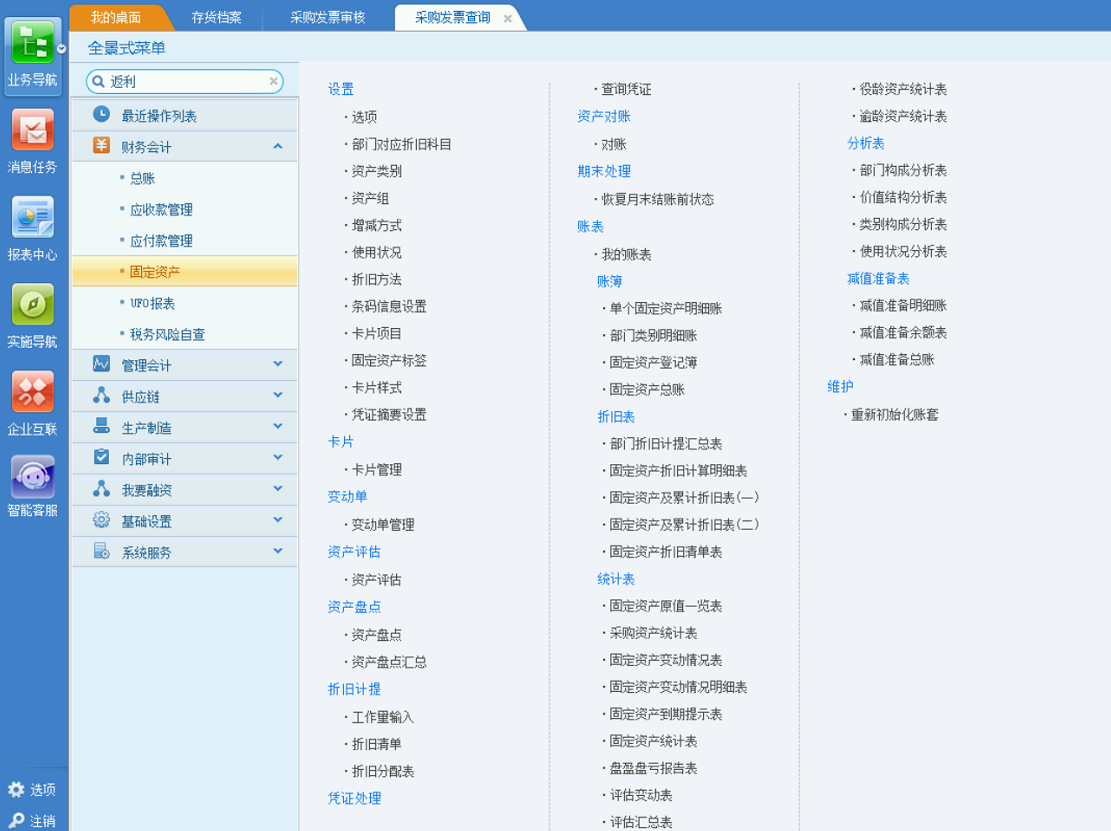Clear the search box with the x icon
This screenshot has height=831, width=1111.
[x=273, y=81]
